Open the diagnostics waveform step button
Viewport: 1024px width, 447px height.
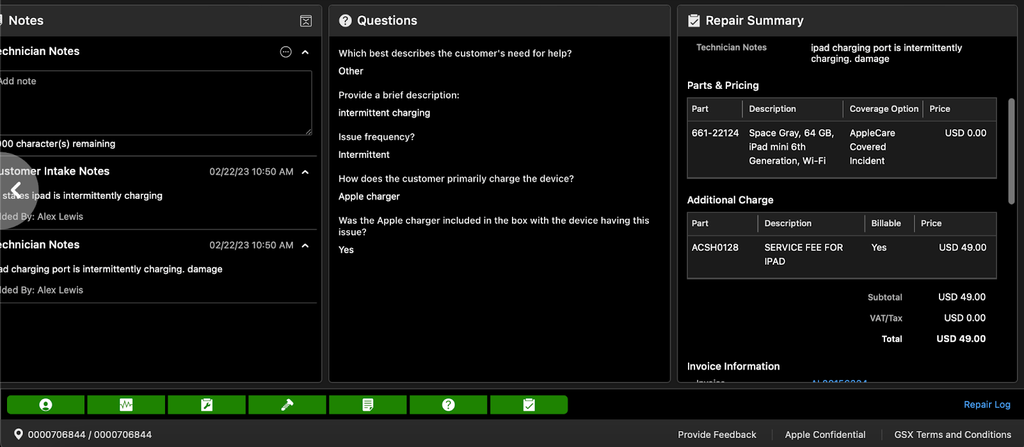126,405
